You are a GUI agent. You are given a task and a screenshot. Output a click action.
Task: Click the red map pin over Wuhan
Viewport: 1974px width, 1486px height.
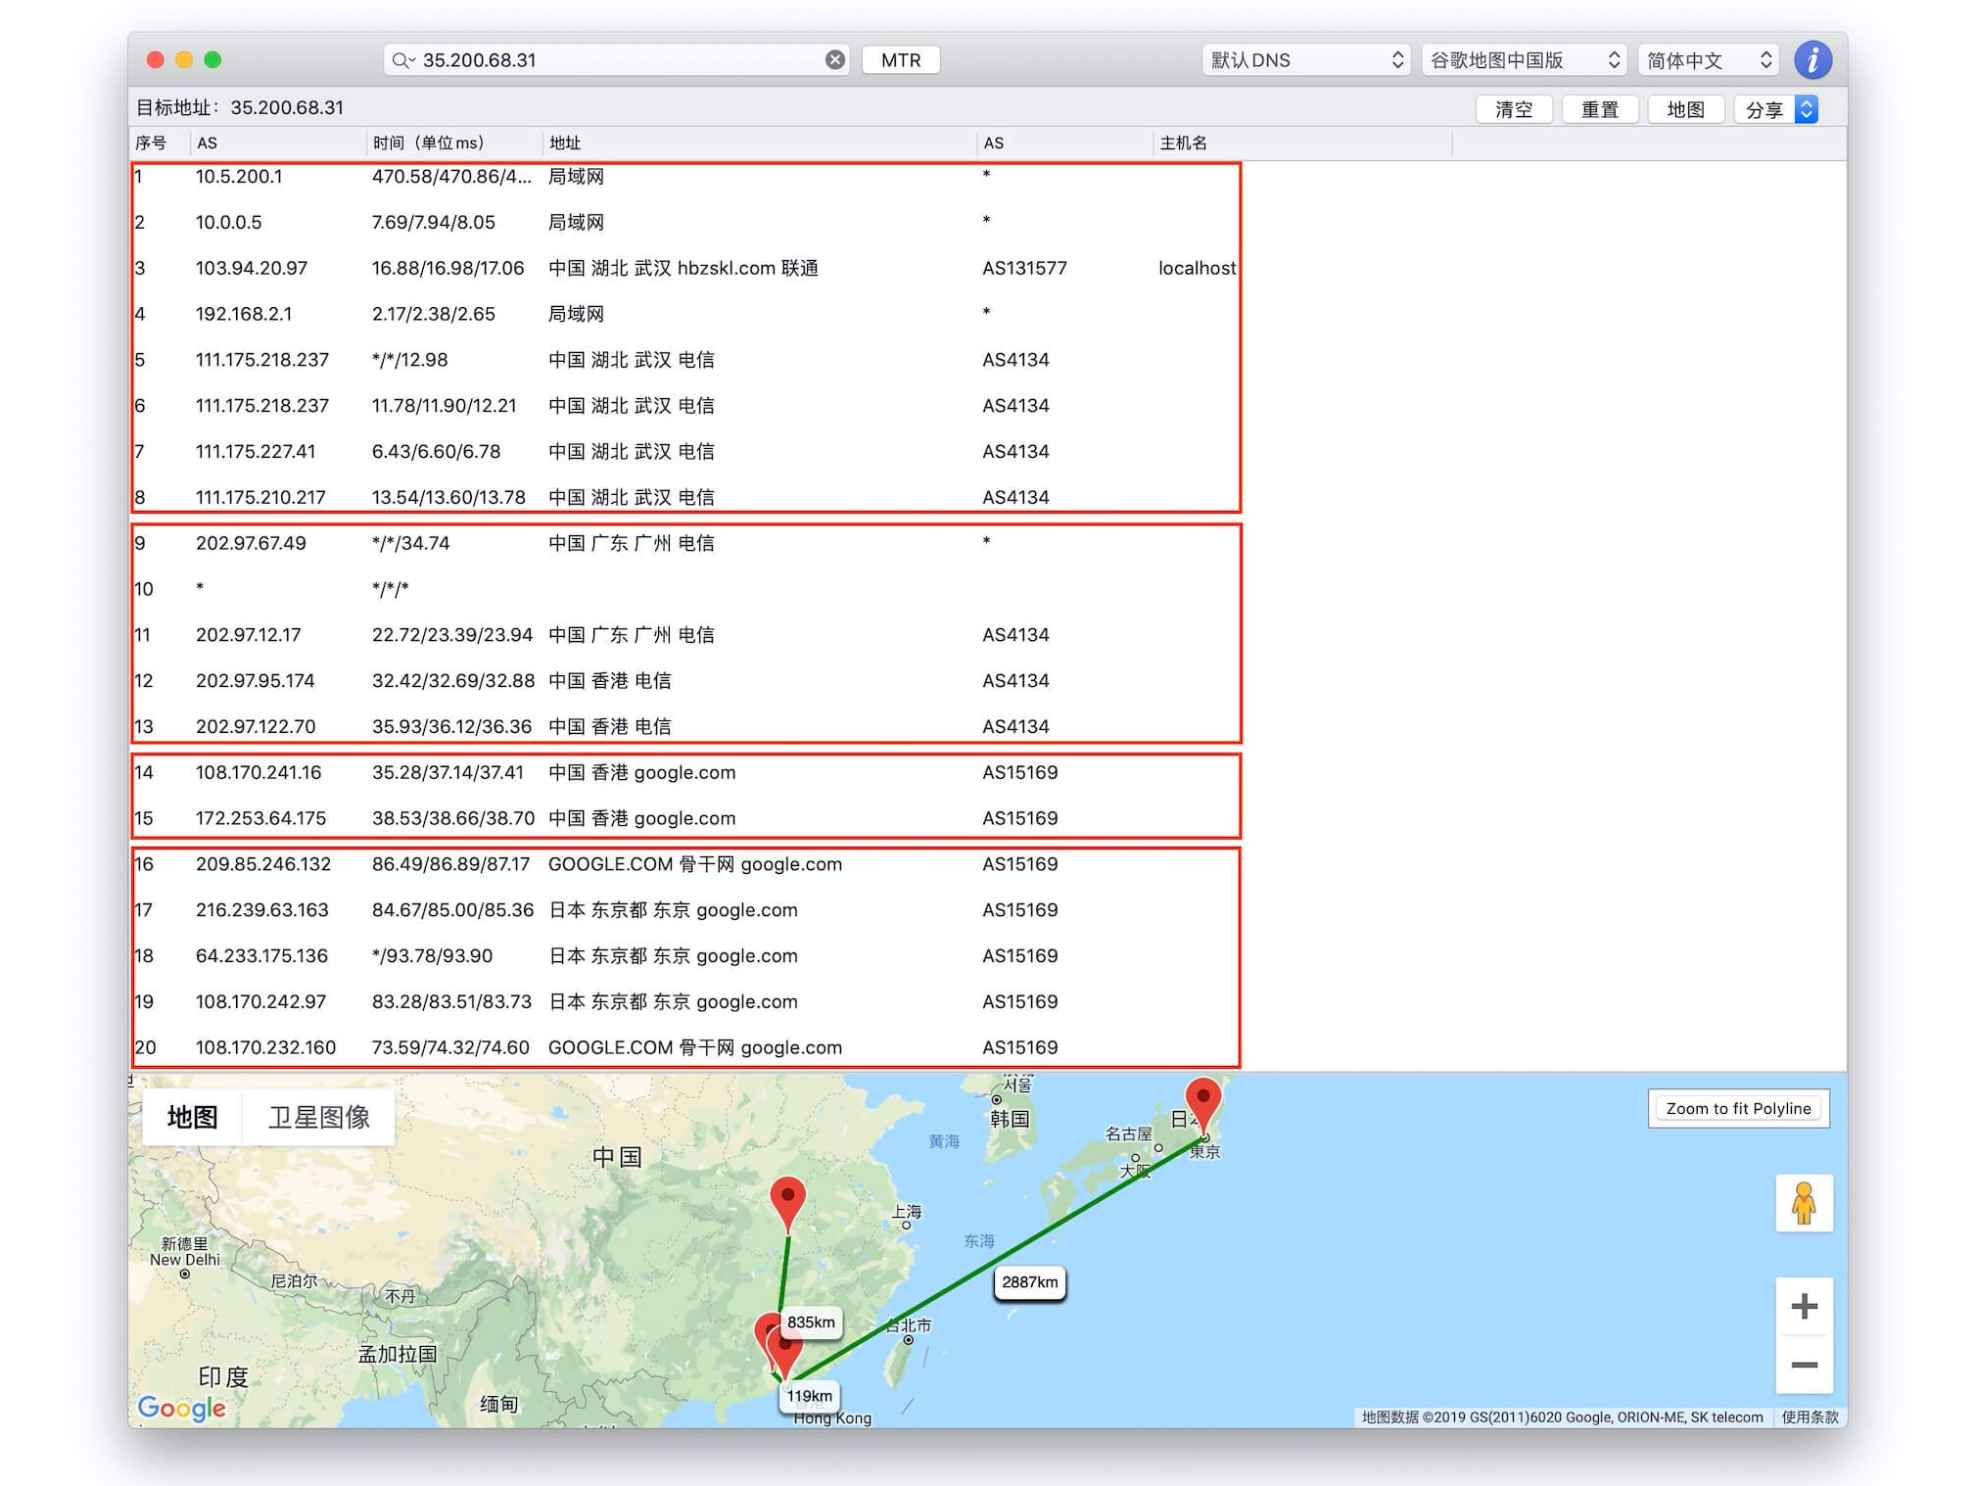787,1203
